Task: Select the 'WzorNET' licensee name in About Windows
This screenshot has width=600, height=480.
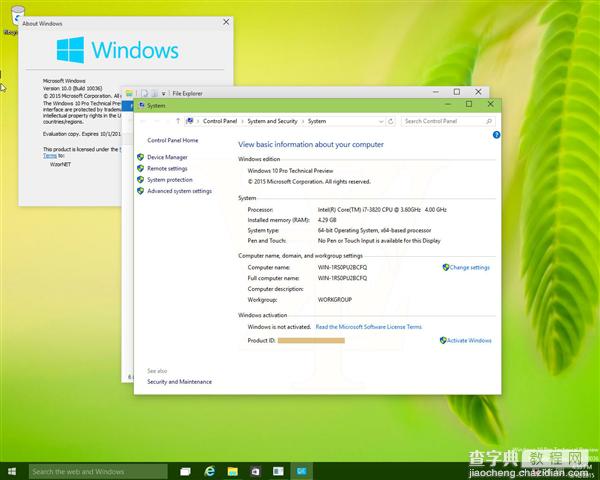Action: (60, 164)
